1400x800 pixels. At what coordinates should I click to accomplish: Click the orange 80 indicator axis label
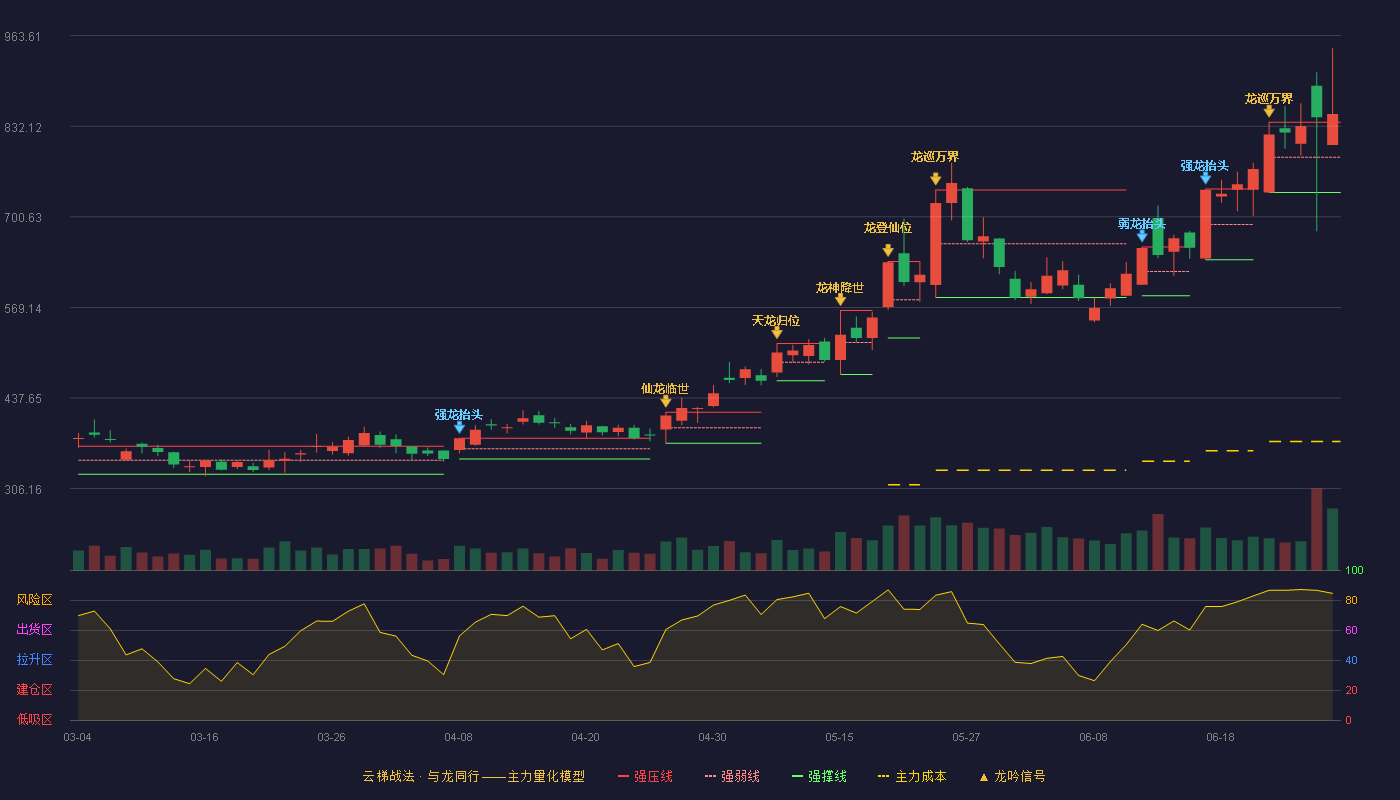click(1350, 600)
